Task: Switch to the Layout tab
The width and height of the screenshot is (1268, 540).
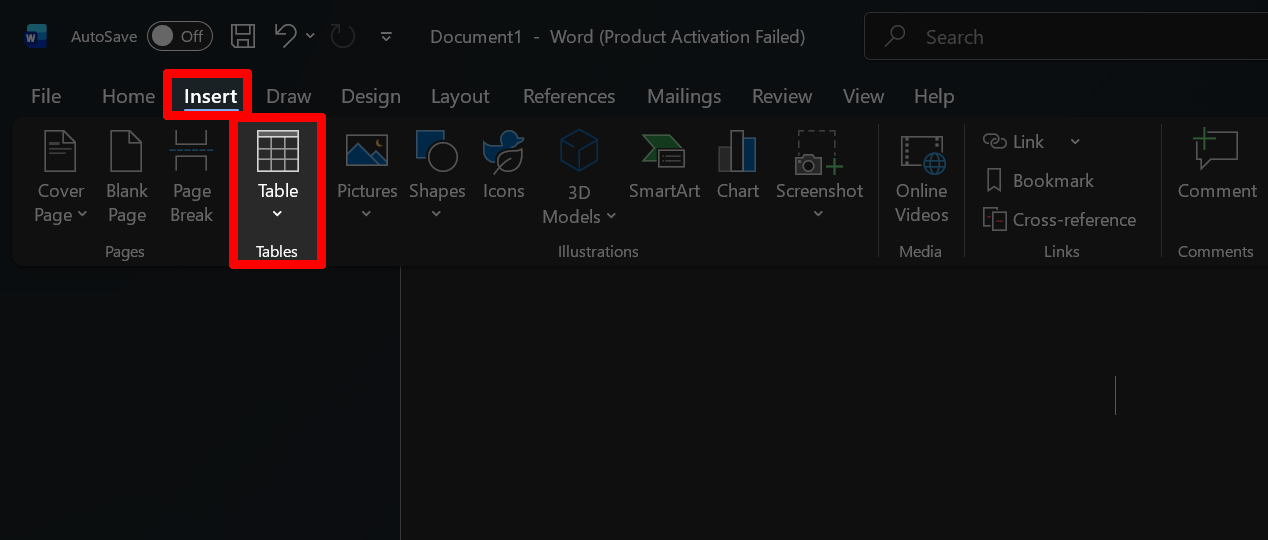Action: (460, 97)
